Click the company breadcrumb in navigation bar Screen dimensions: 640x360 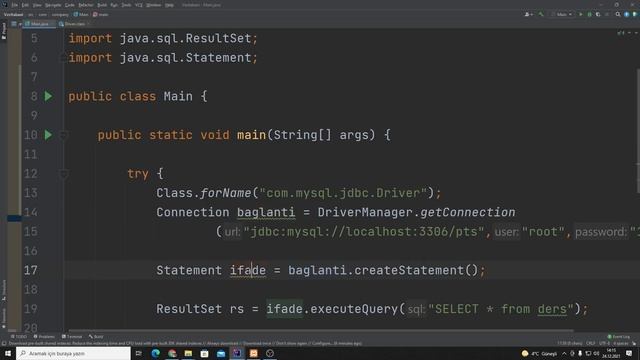click(x=60, y=14)
